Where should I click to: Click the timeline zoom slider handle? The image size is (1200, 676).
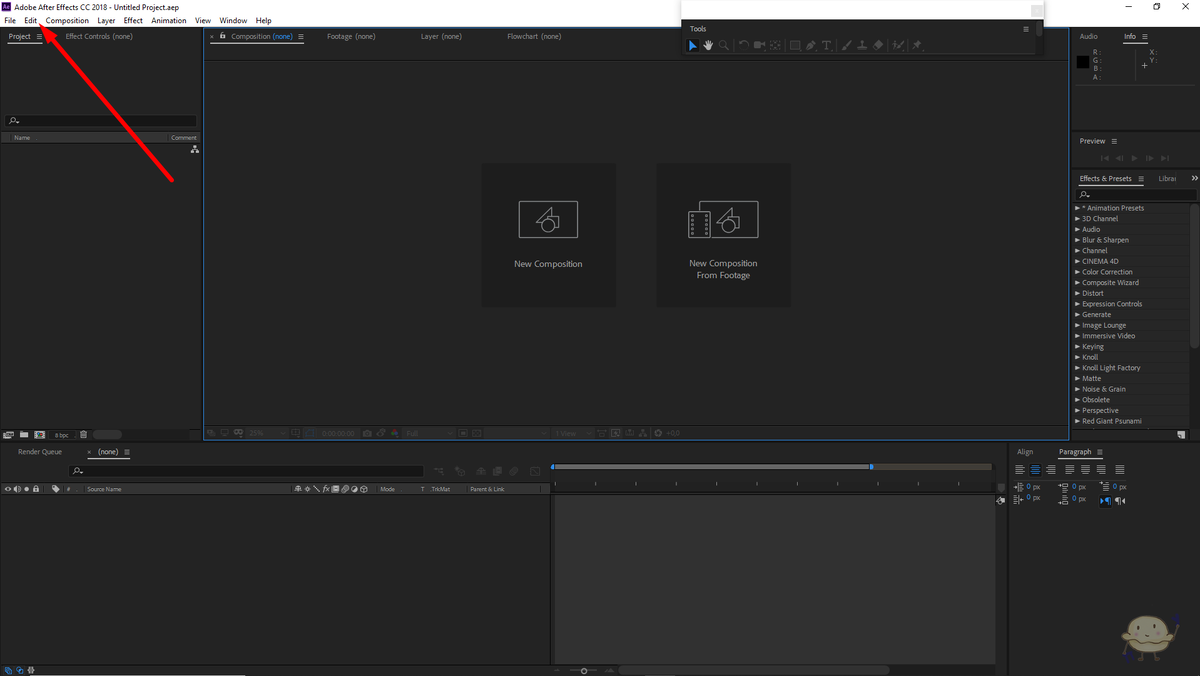coord(584,670)
